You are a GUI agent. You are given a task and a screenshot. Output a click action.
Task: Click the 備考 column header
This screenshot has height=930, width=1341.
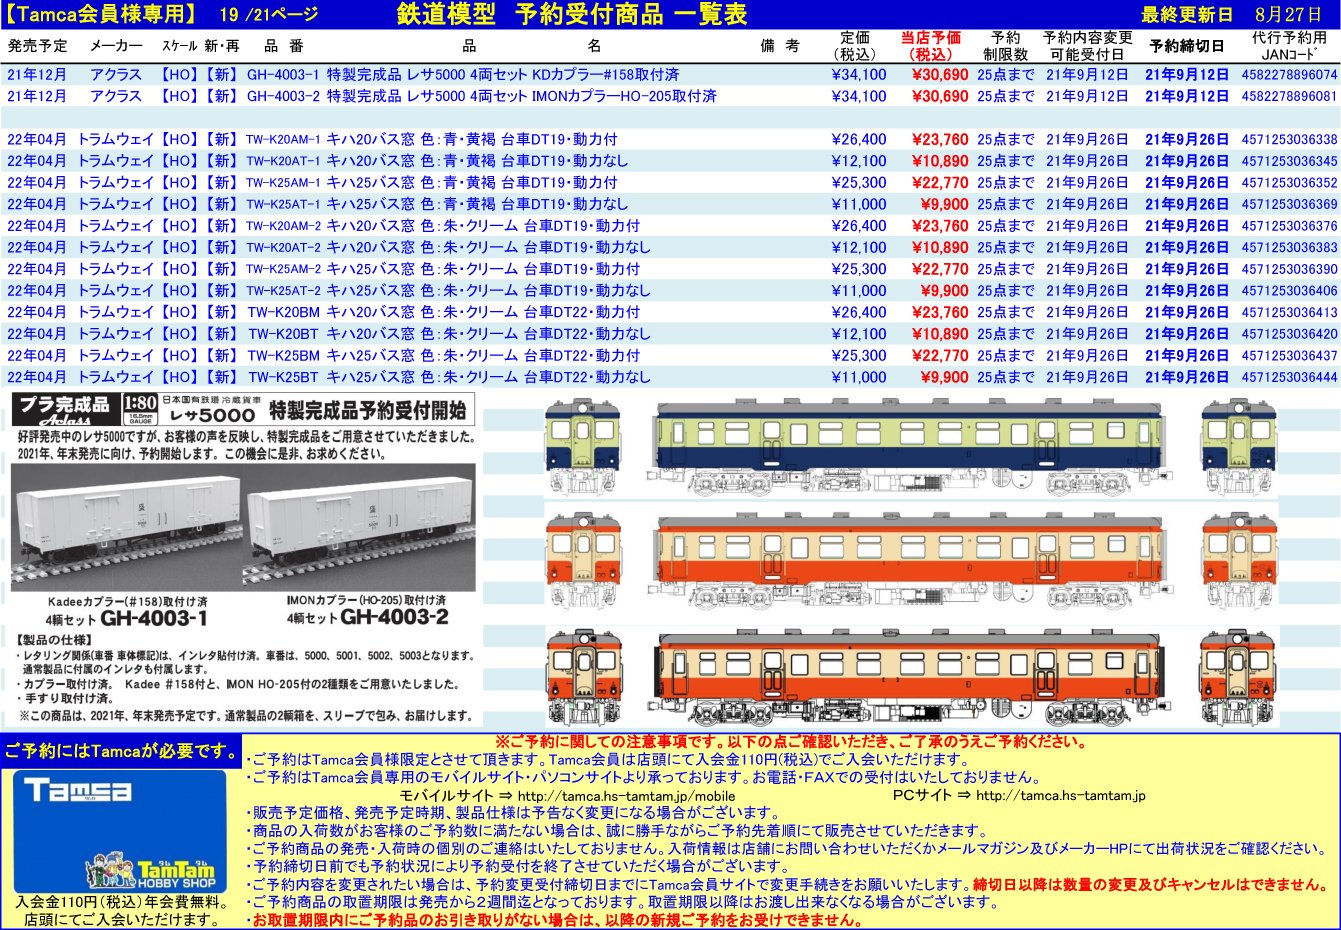tap(780, 46)
